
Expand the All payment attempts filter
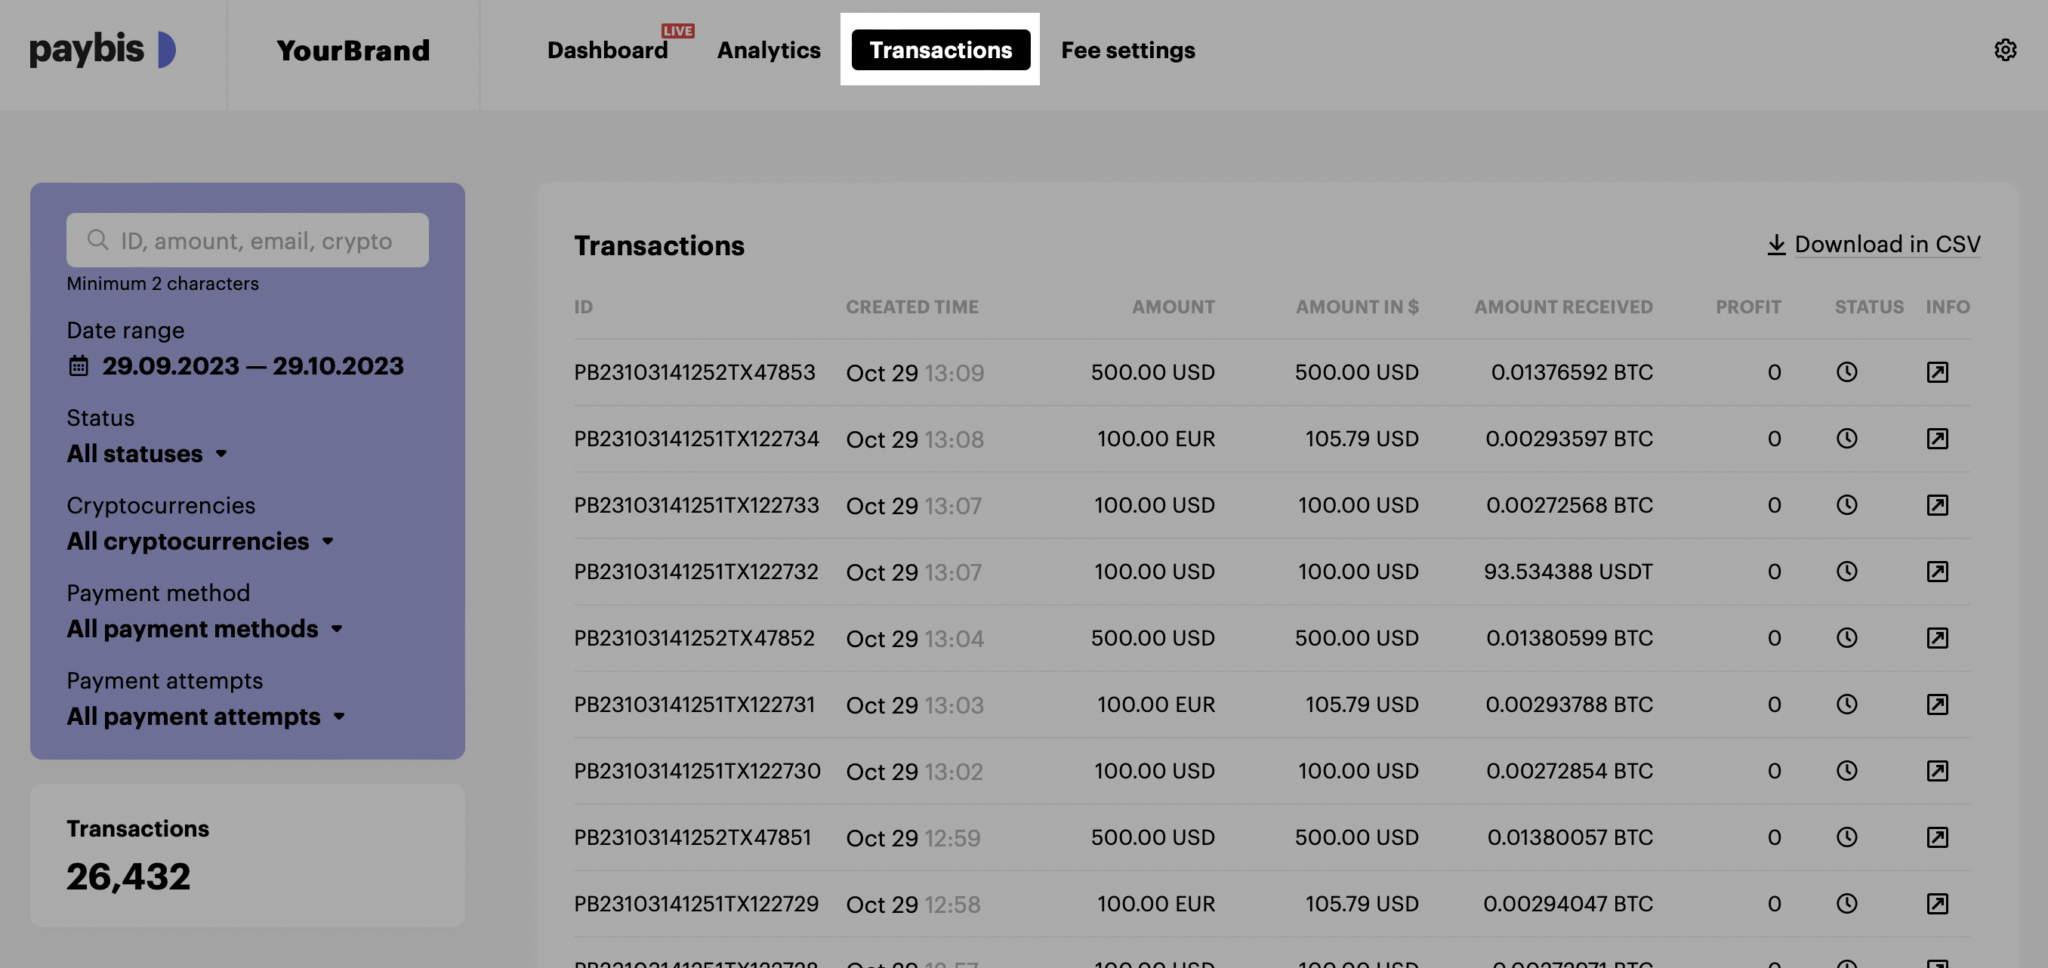205,716
